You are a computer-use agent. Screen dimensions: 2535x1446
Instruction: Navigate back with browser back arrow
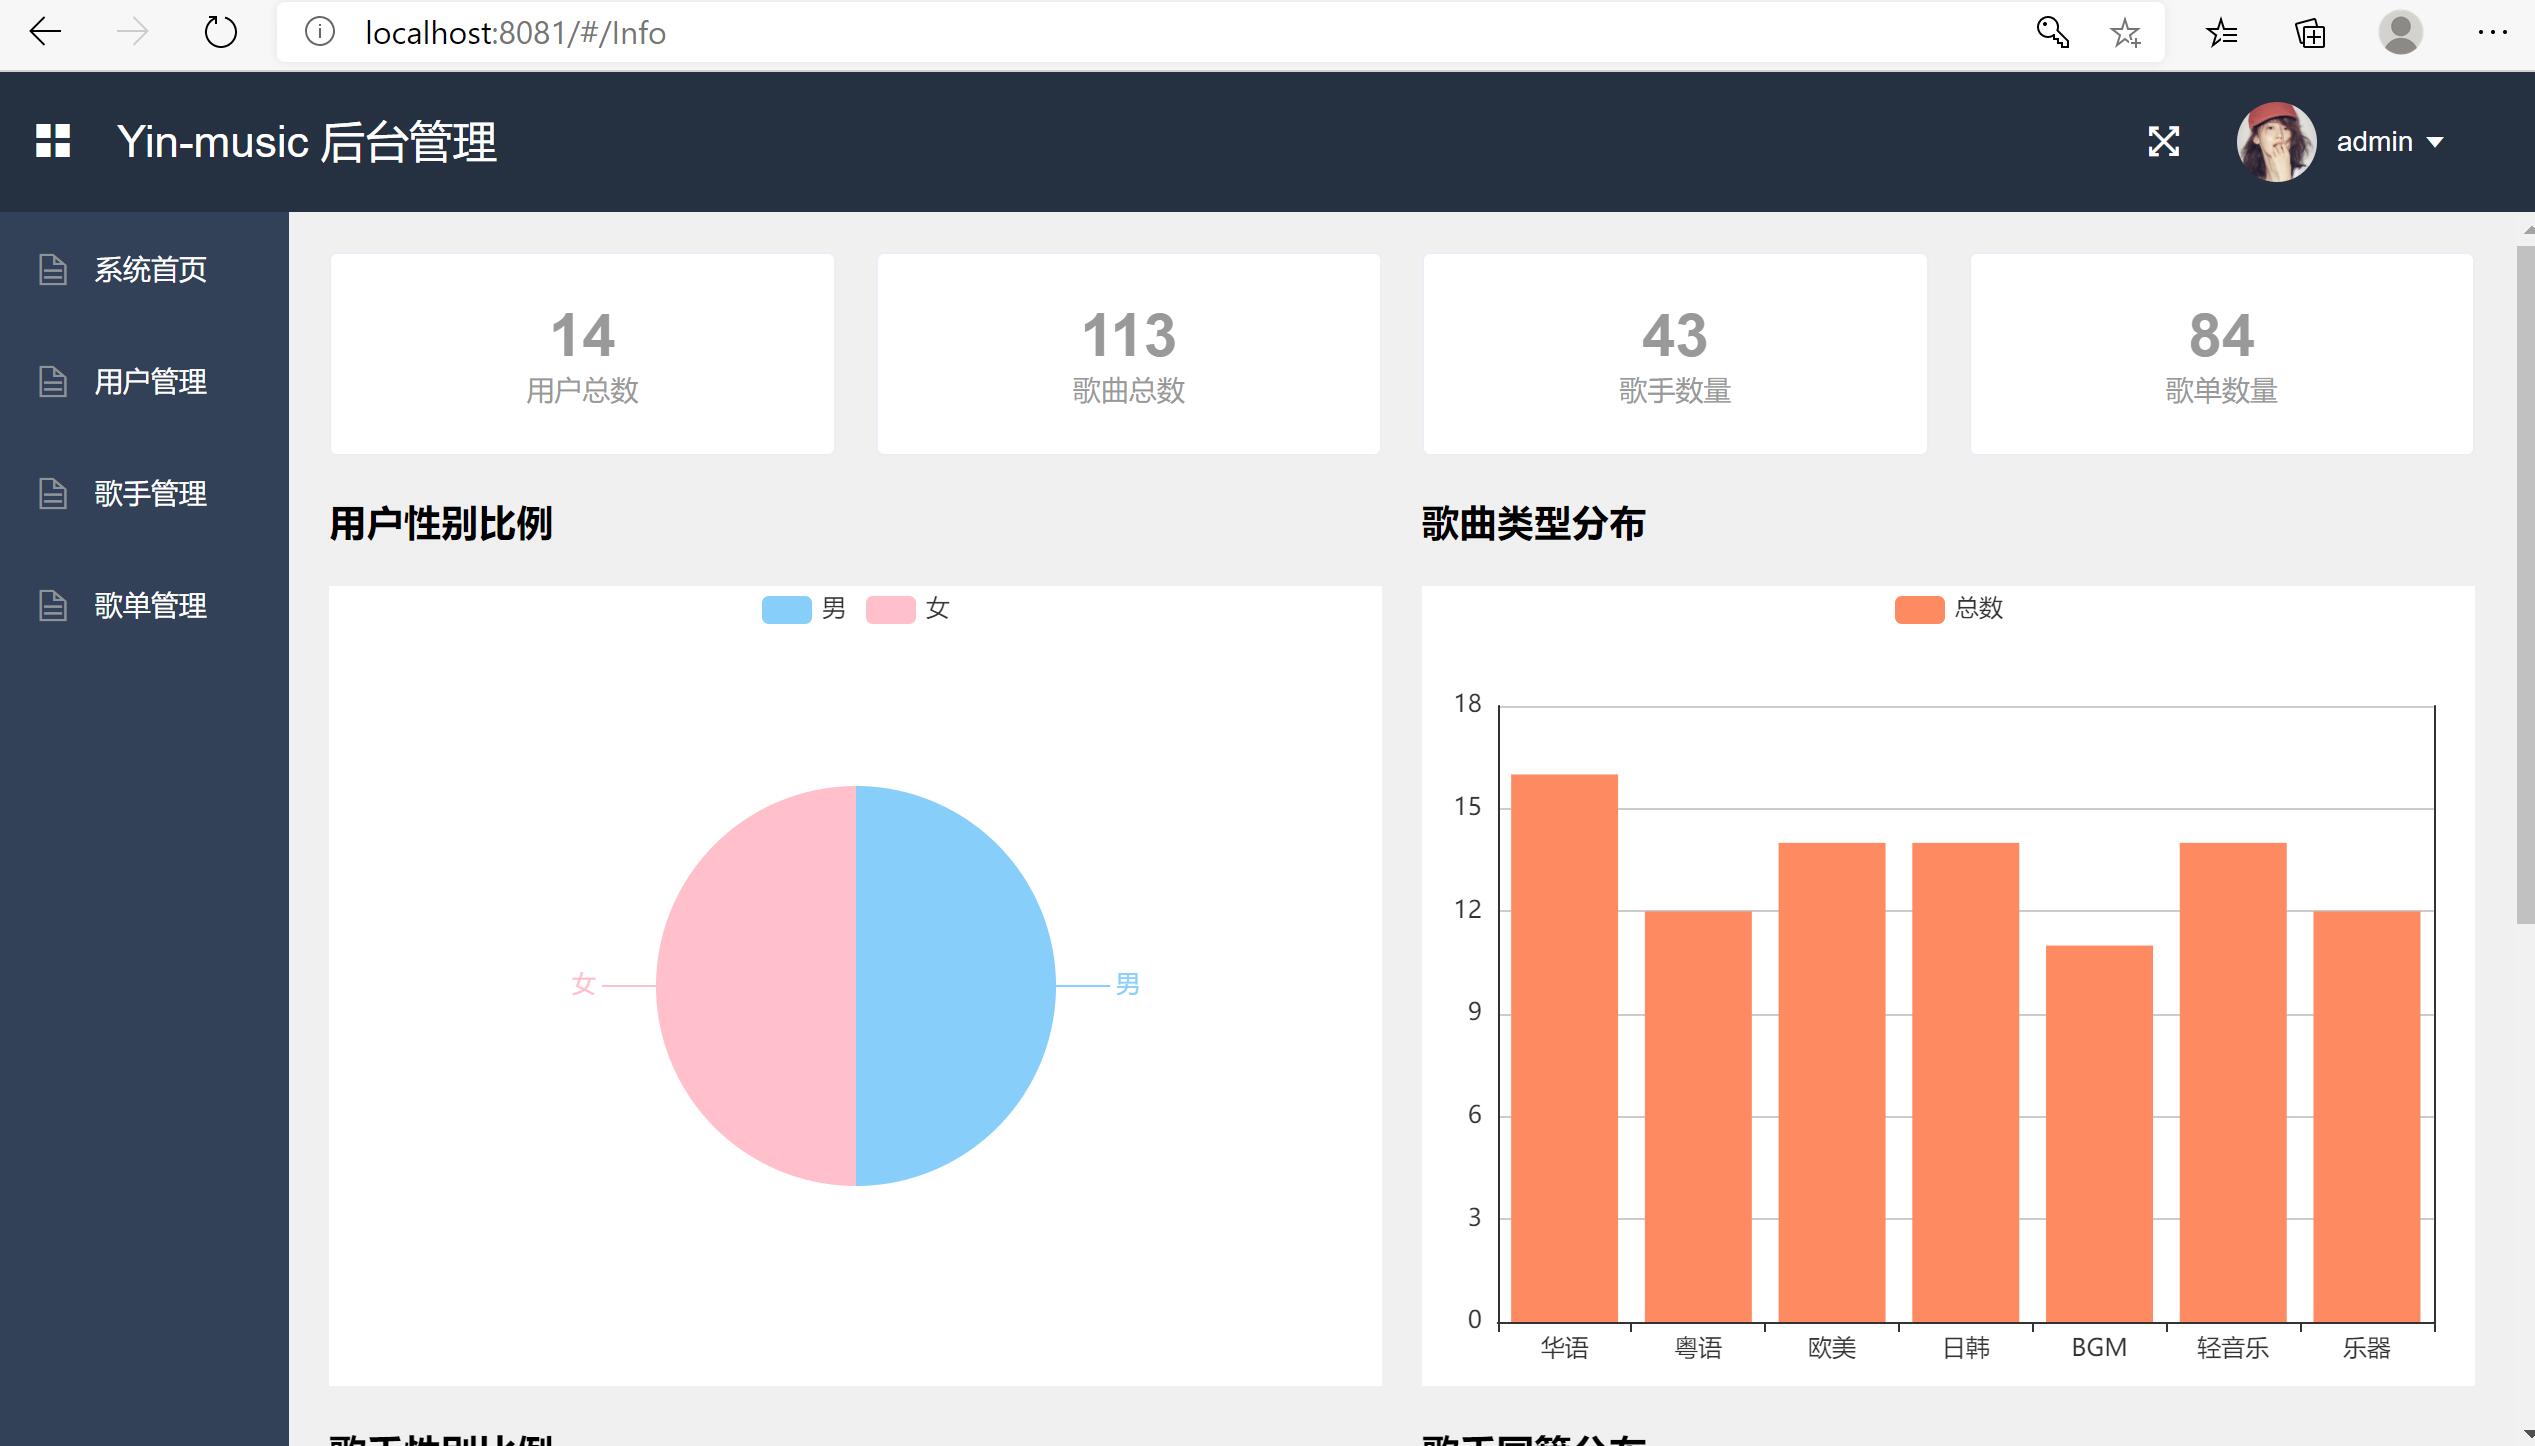point(45,33)
